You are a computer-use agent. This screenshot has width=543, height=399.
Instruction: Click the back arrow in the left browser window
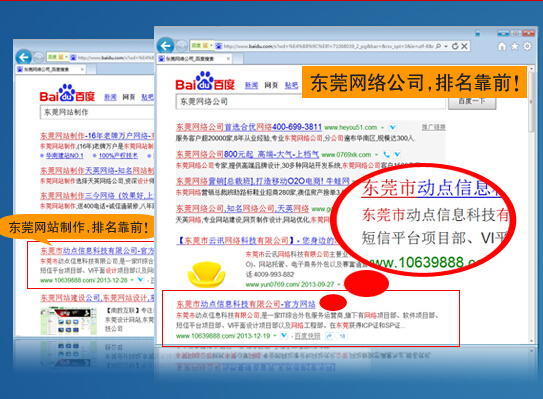coord(24,57)
